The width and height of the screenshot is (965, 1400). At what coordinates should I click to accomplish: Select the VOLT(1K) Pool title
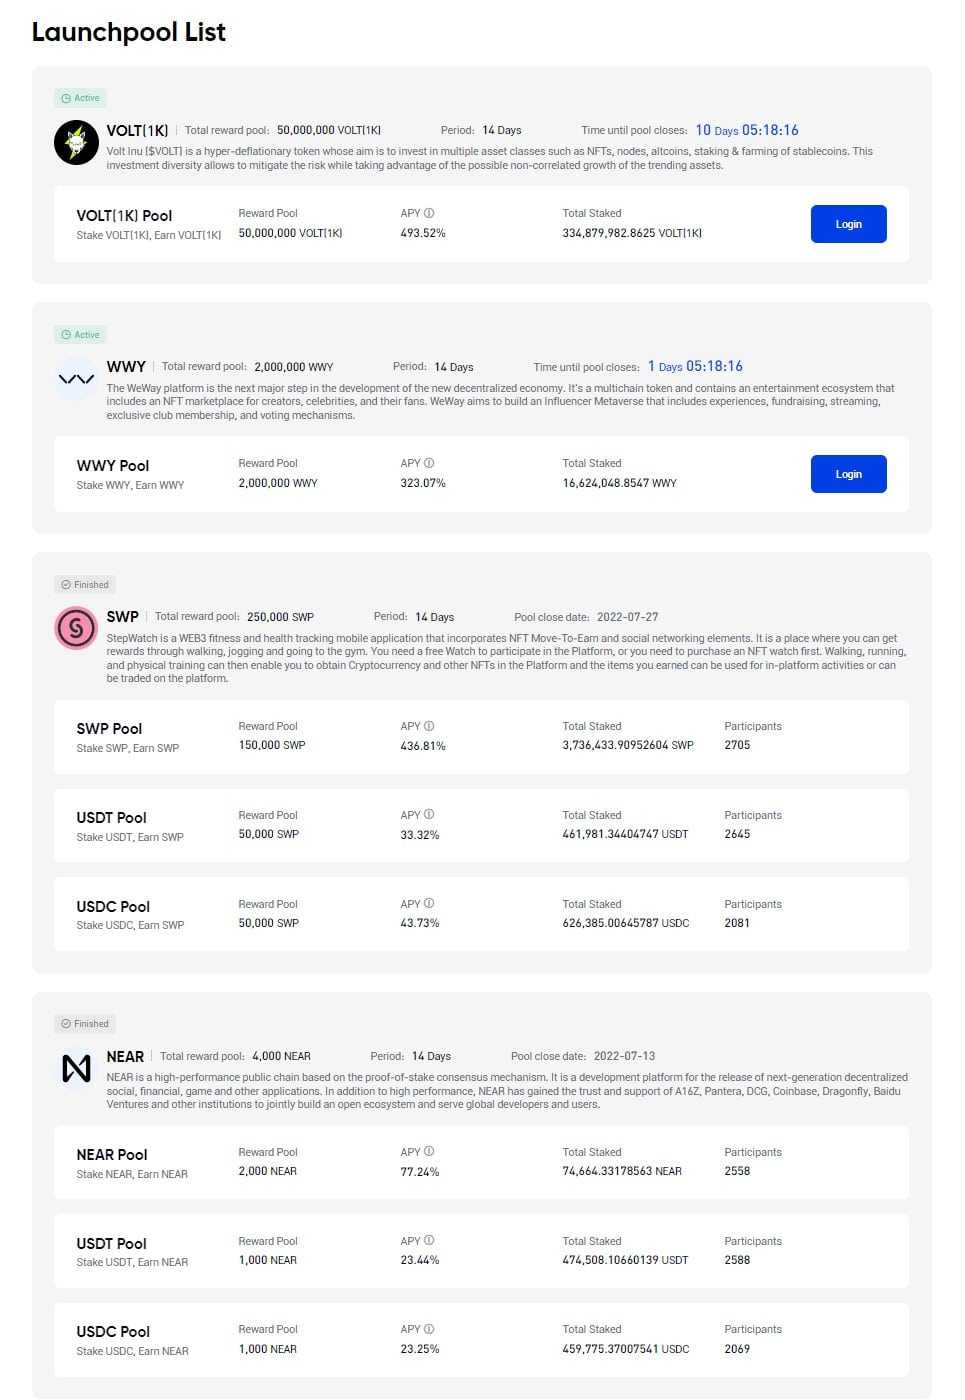[124, 216]
